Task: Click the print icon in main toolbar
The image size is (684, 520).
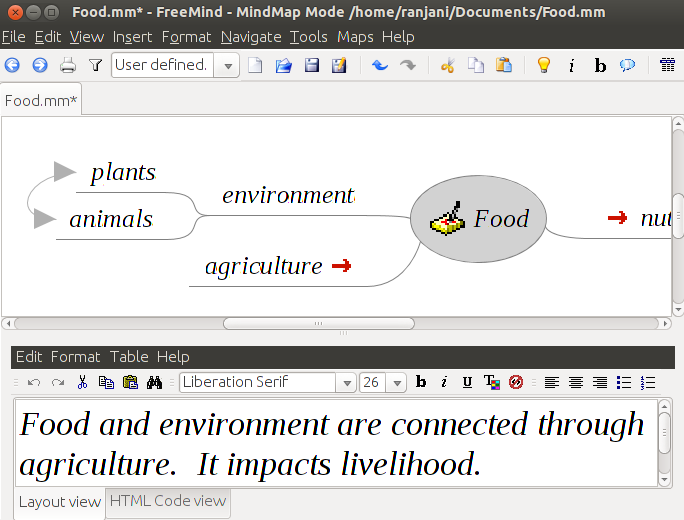Action: pyautogui.click(x=68, y=65)
